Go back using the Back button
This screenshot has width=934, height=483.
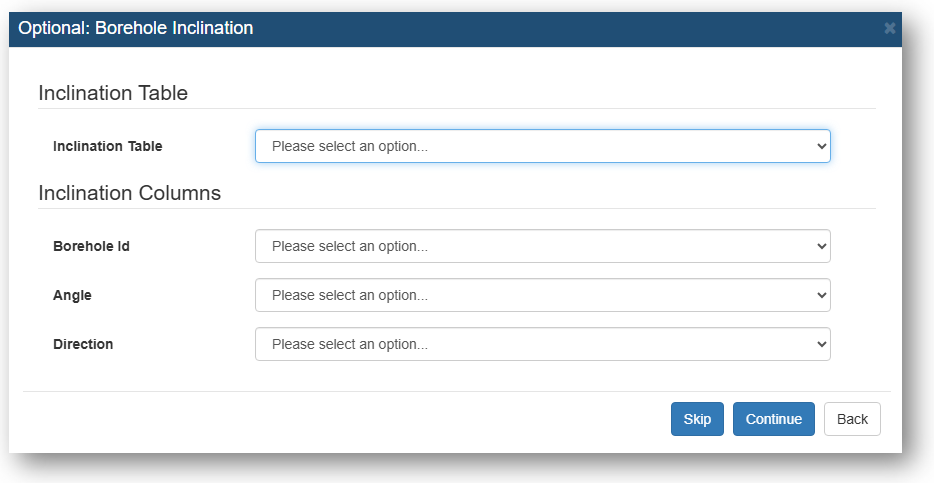point(852,419)
